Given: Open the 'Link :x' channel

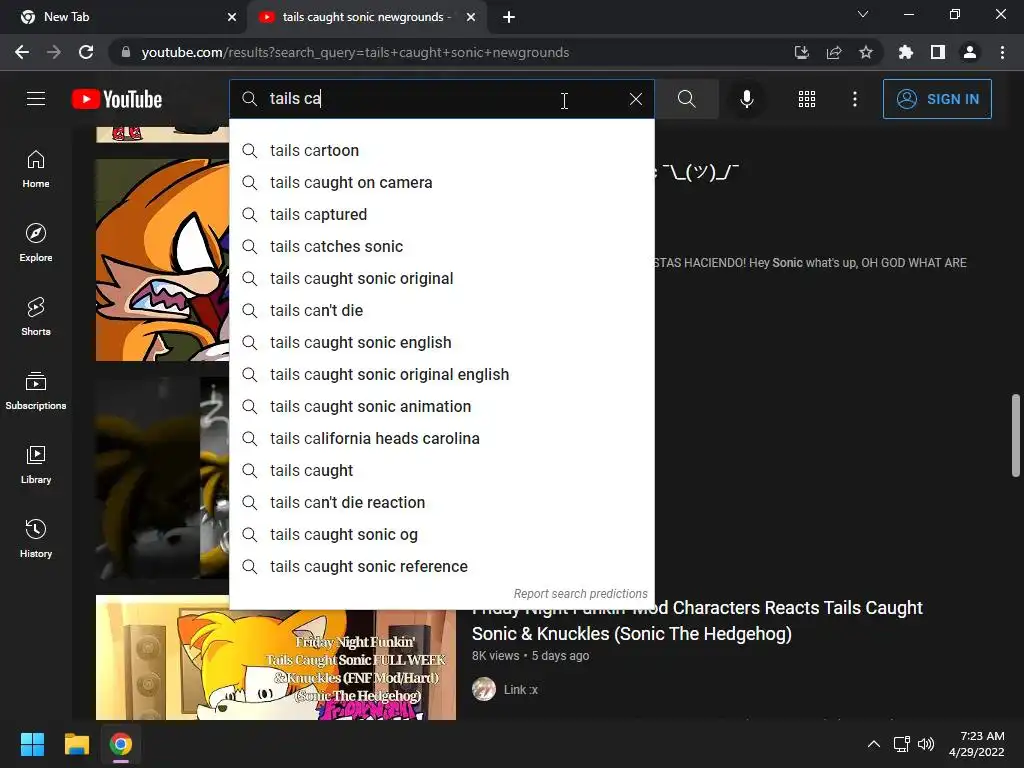Looking at the screenshot, I should click(520, 690).
